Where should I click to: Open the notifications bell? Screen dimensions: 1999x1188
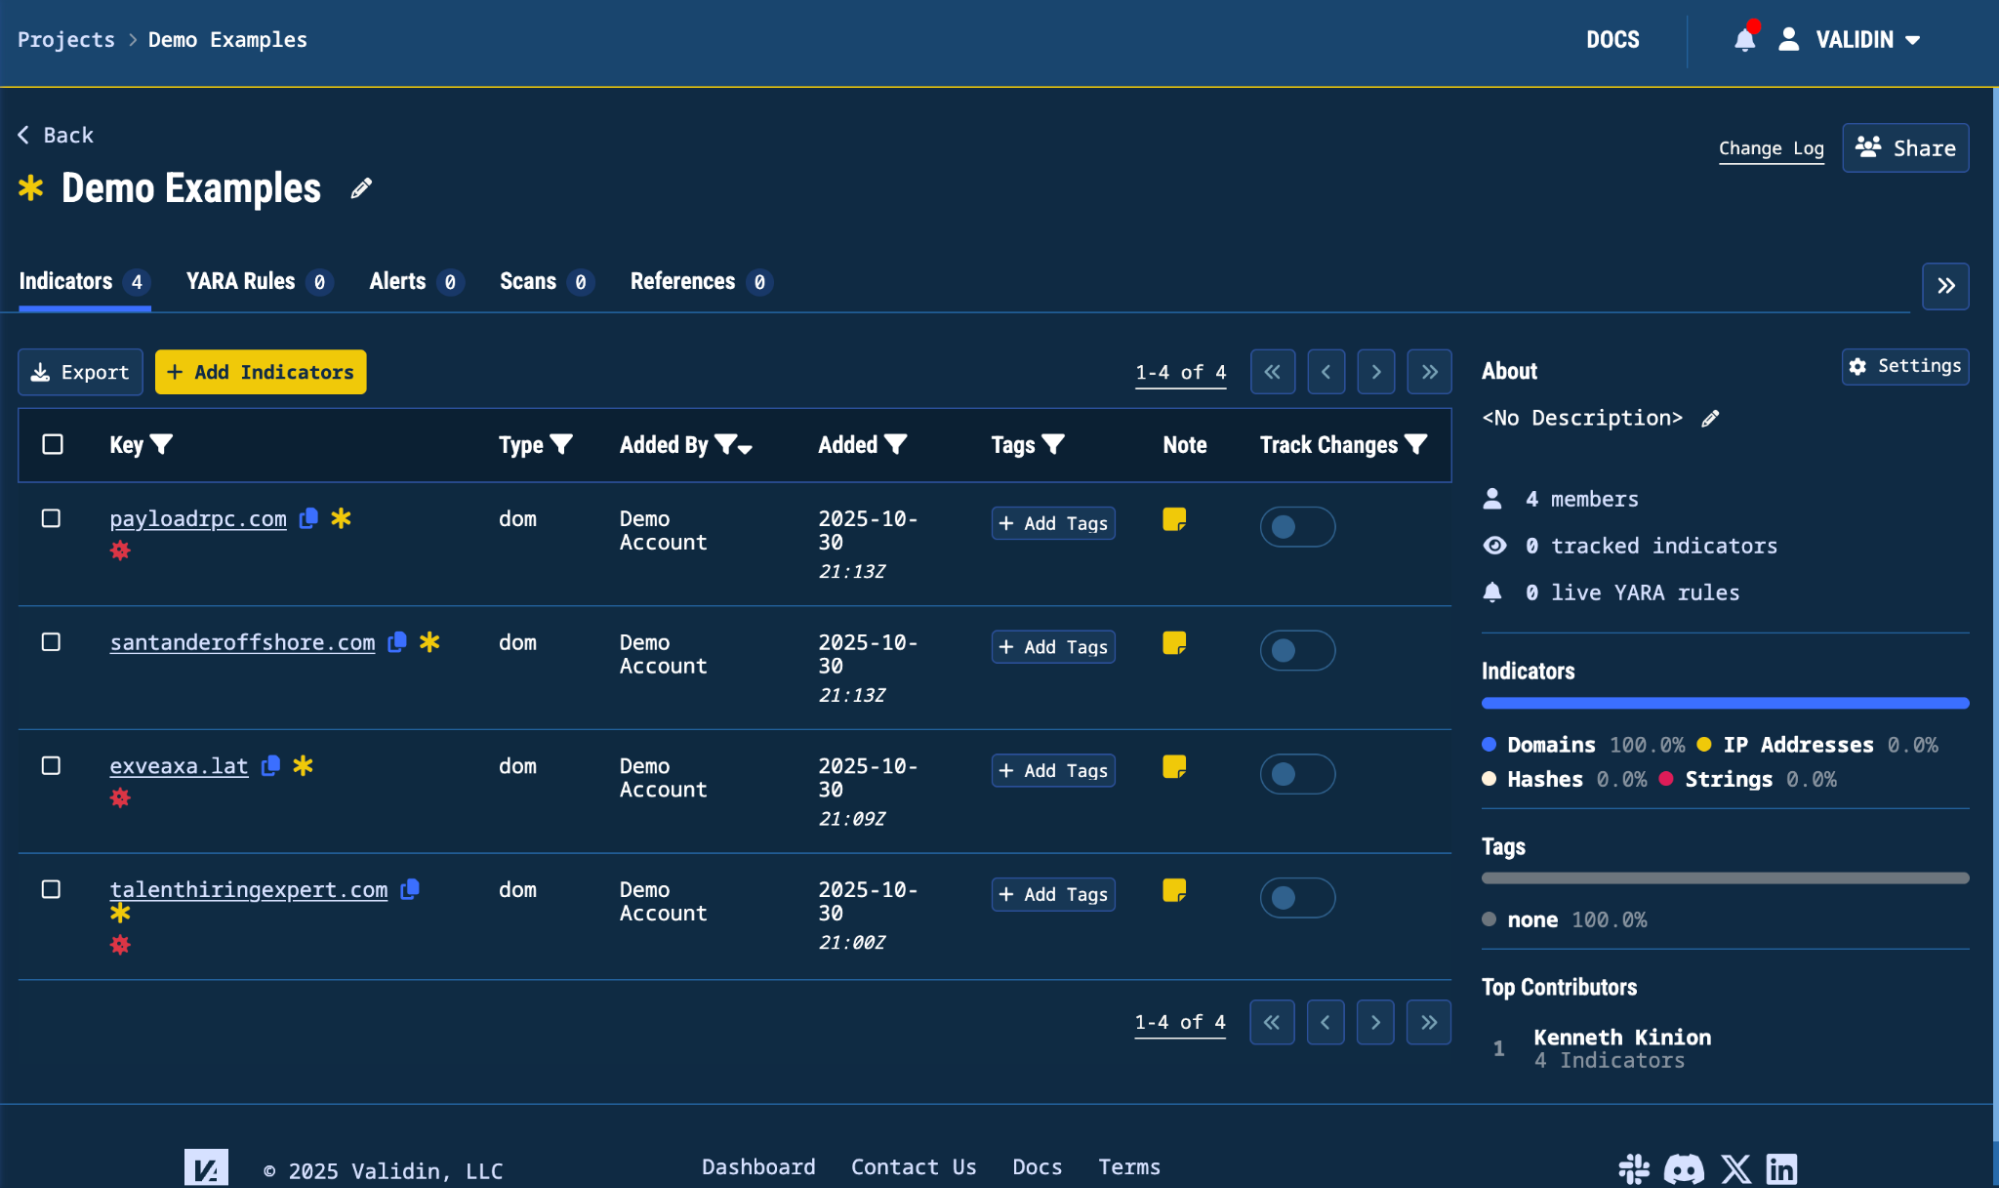tap(1744, 40)
